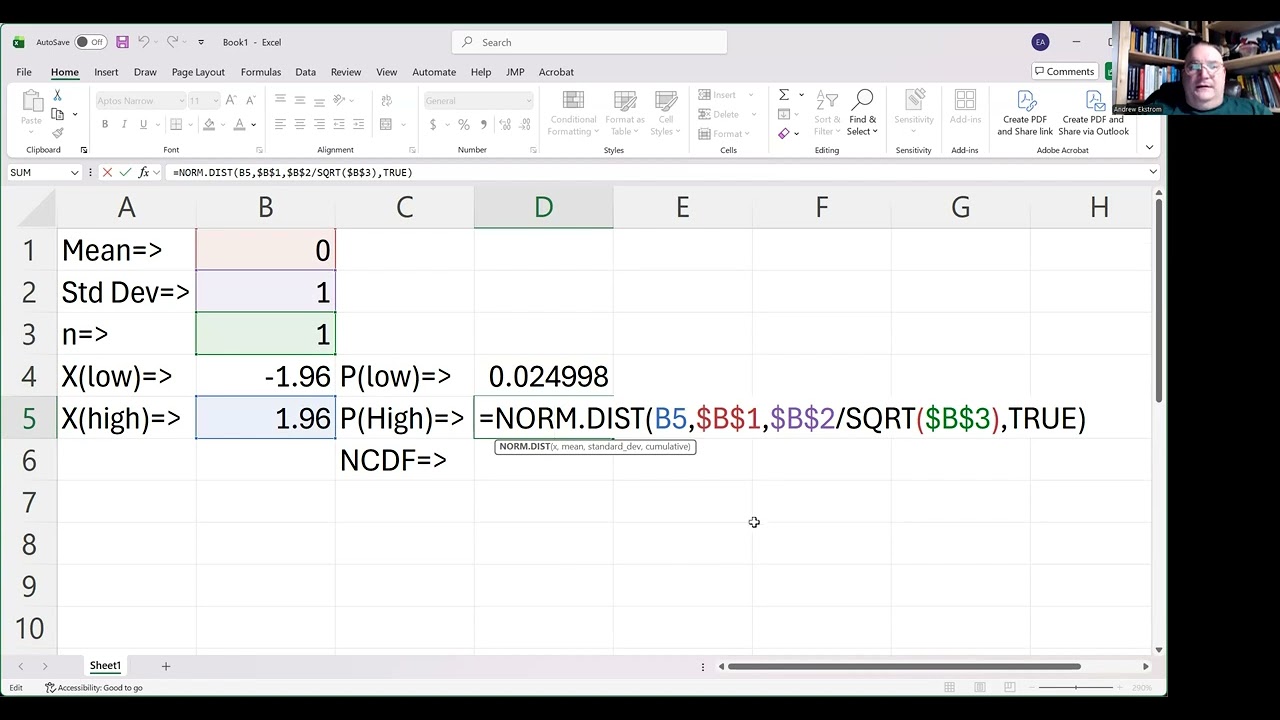Open Customize Quick Access Toolbar dropdown
Viewport: 1280px width, 720px height.
point(201,42)
